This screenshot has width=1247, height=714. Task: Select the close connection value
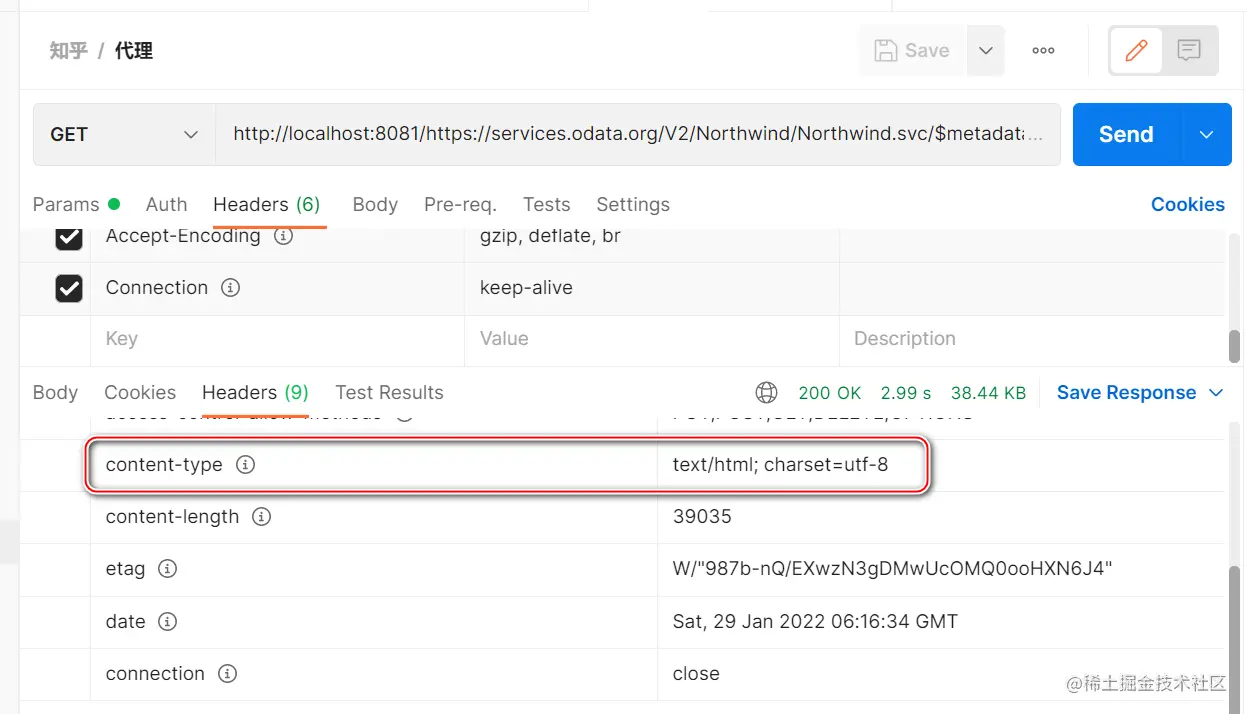pos(696,674)
